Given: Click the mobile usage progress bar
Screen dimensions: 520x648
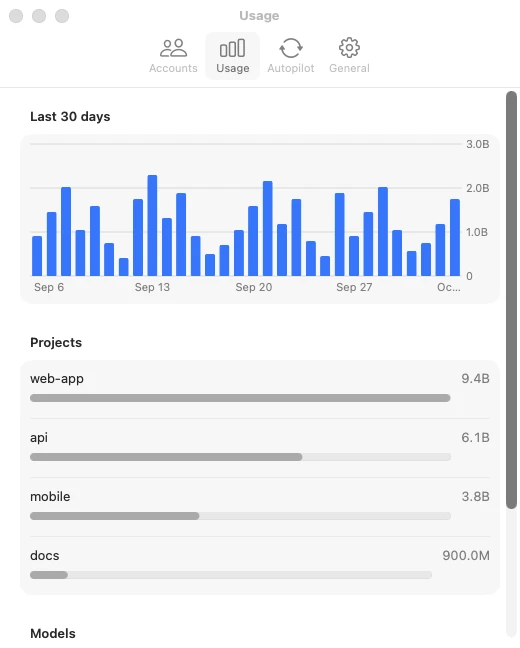Looking at the screenshot, I should click(240, 516).
